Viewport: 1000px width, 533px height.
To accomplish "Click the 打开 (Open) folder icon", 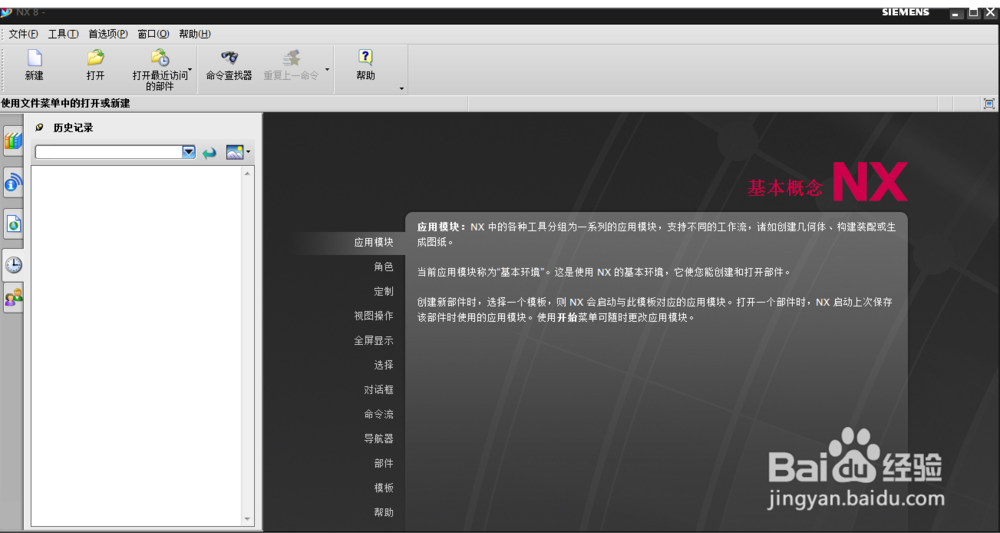I will pos(96,58).
